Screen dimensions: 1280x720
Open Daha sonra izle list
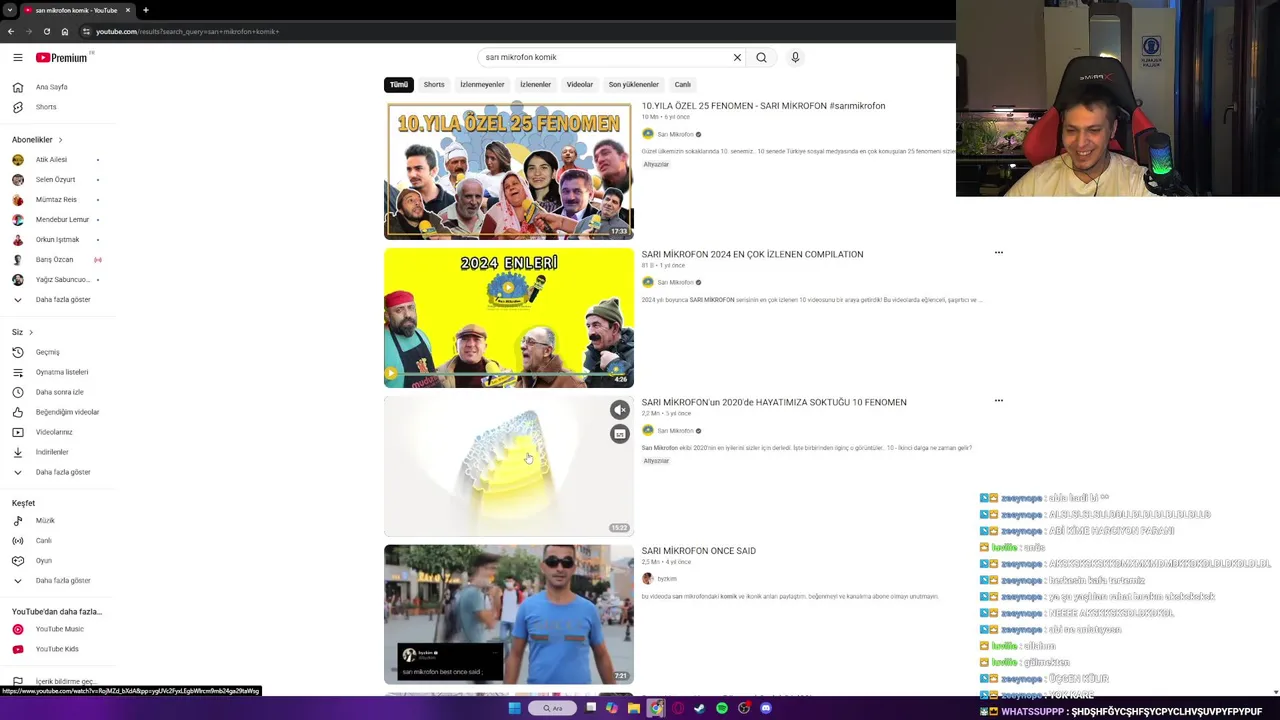[60, 392]
